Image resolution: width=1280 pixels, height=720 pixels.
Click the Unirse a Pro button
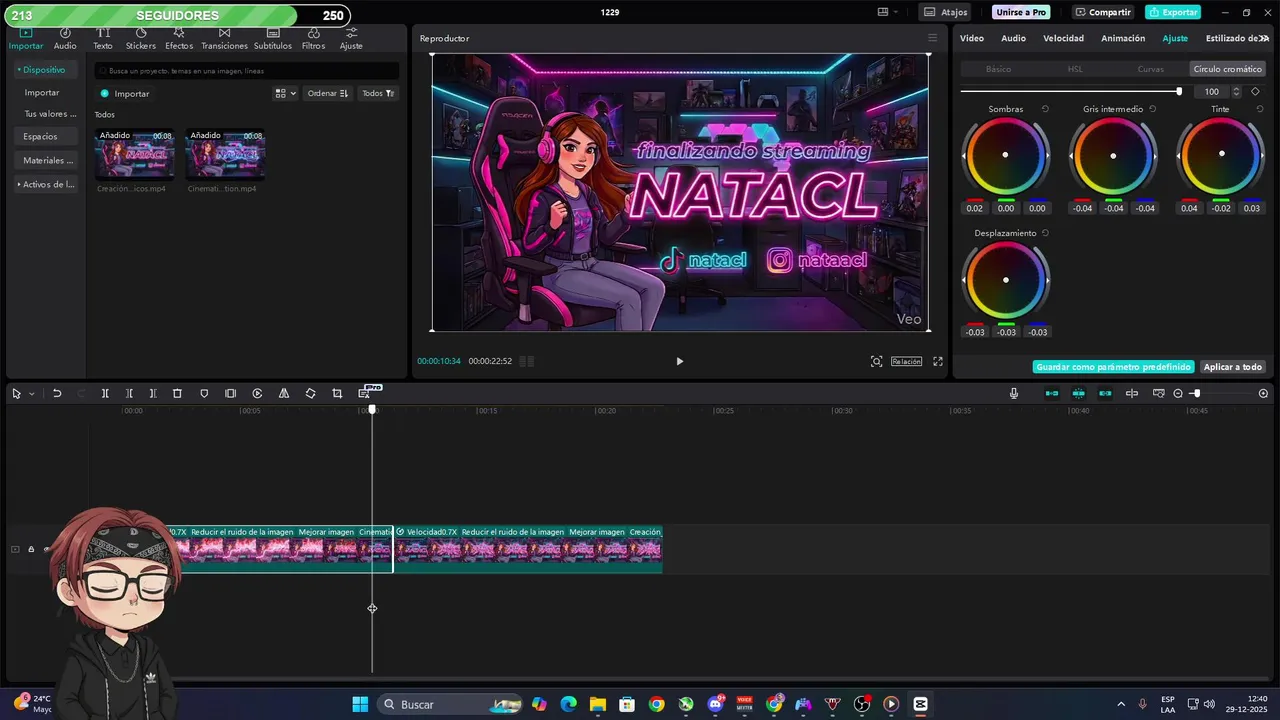point(1021,12)
